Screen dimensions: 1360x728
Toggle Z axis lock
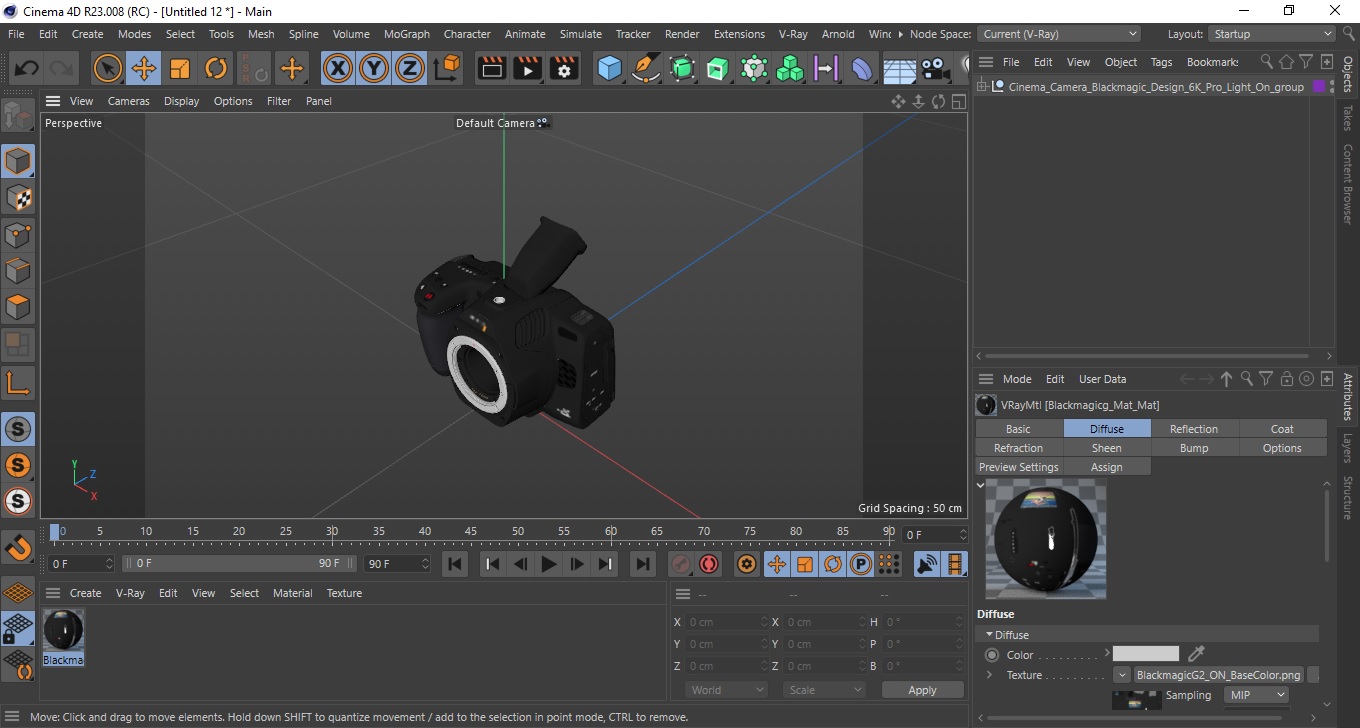[410, 69]
